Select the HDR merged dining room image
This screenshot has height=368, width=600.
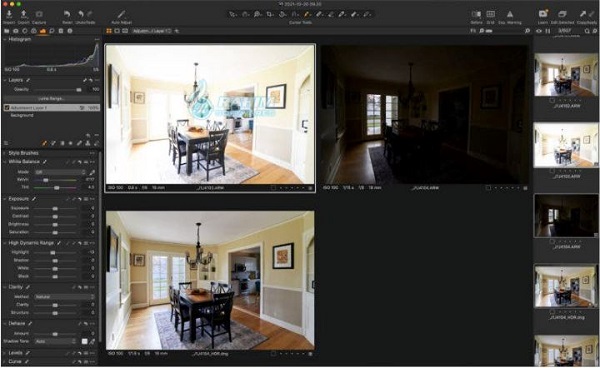pyautogui.click(x=210, y=280)
